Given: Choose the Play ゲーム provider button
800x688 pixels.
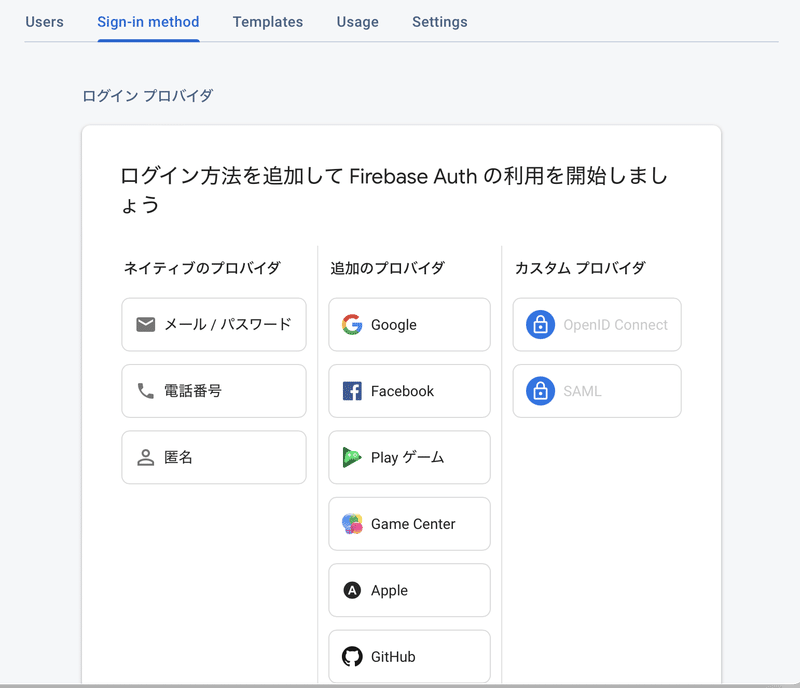Looking at the screenshot, I should click(x=409, y=457).
